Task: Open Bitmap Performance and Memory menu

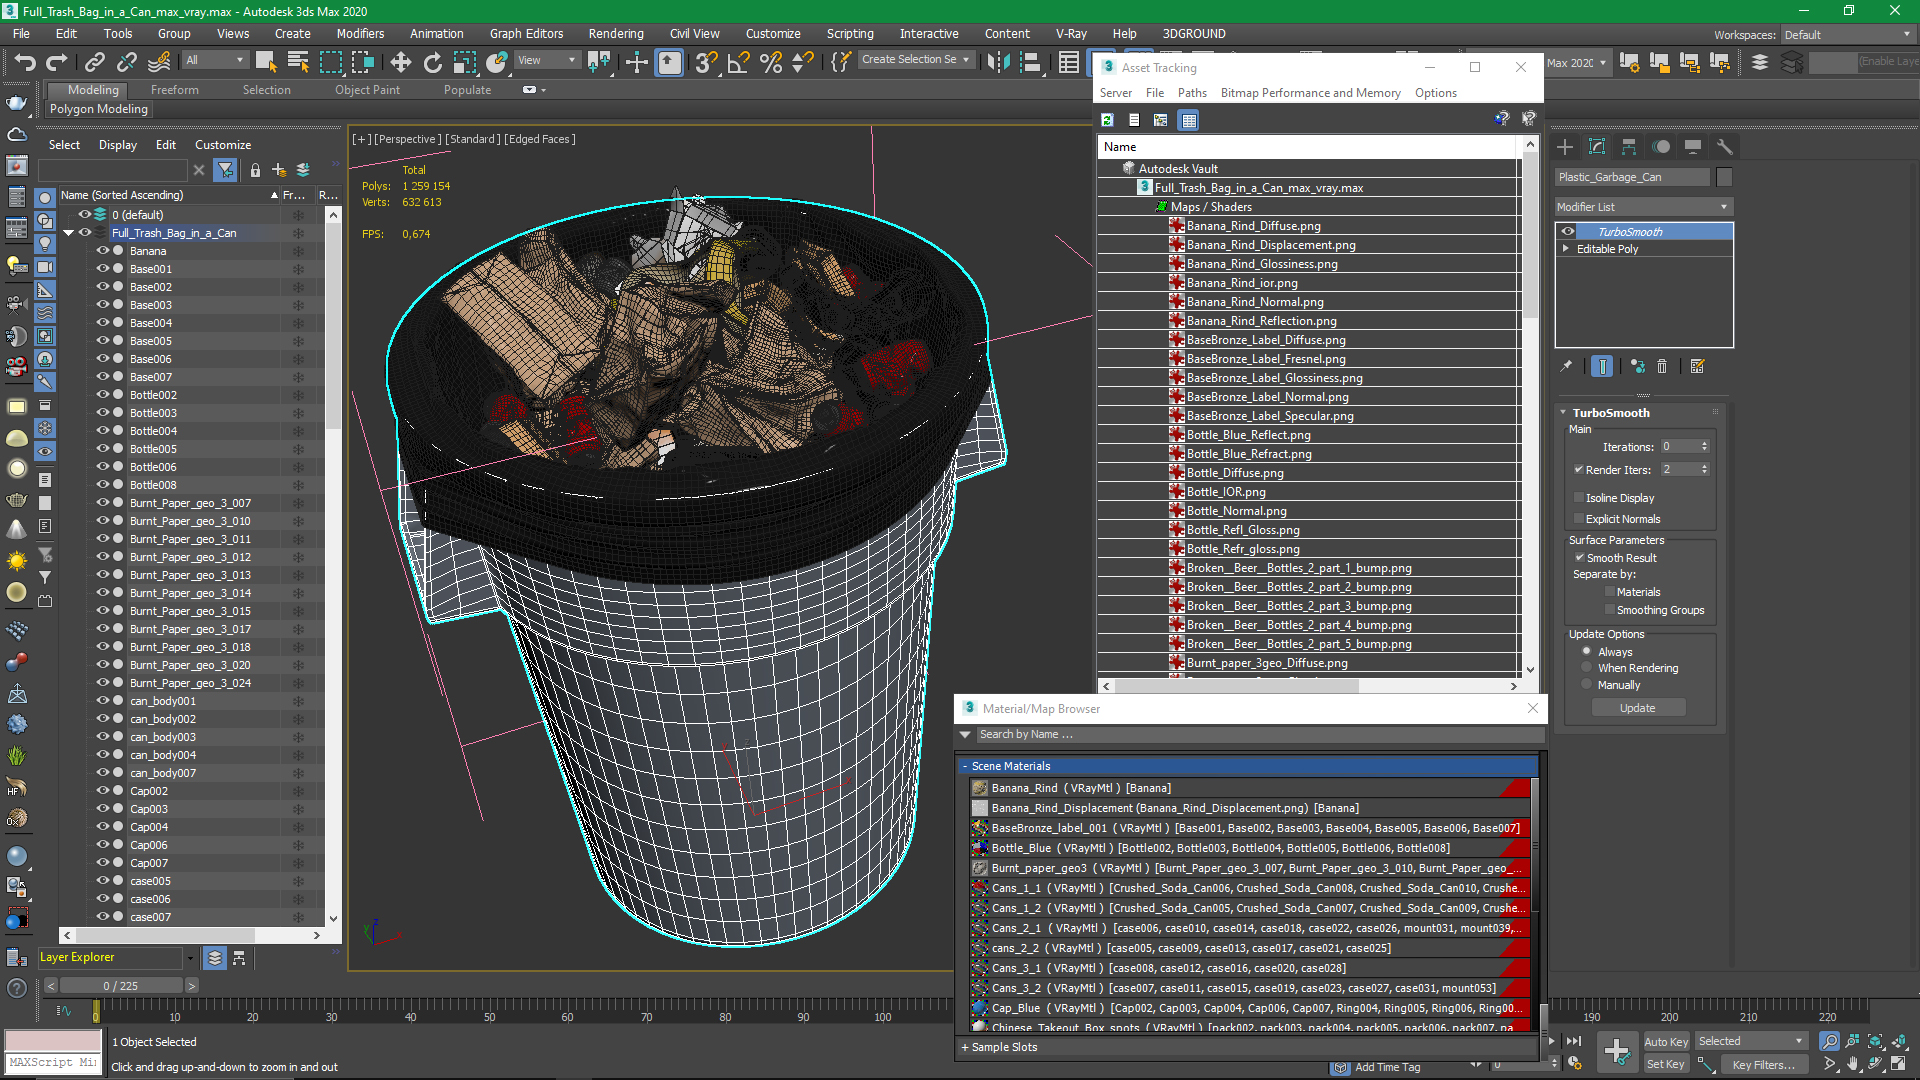Action: [1310, 93]
